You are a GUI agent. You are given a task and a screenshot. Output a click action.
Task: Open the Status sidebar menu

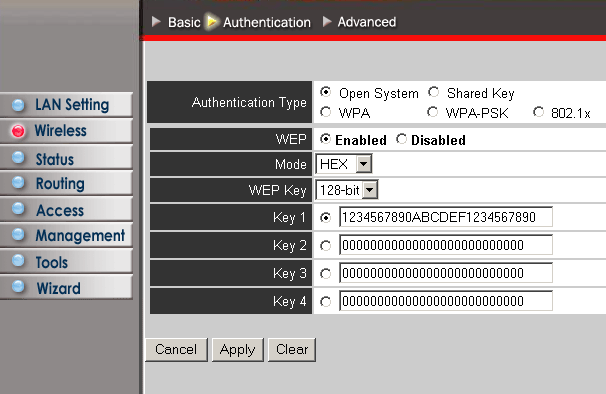click(66, 157)
